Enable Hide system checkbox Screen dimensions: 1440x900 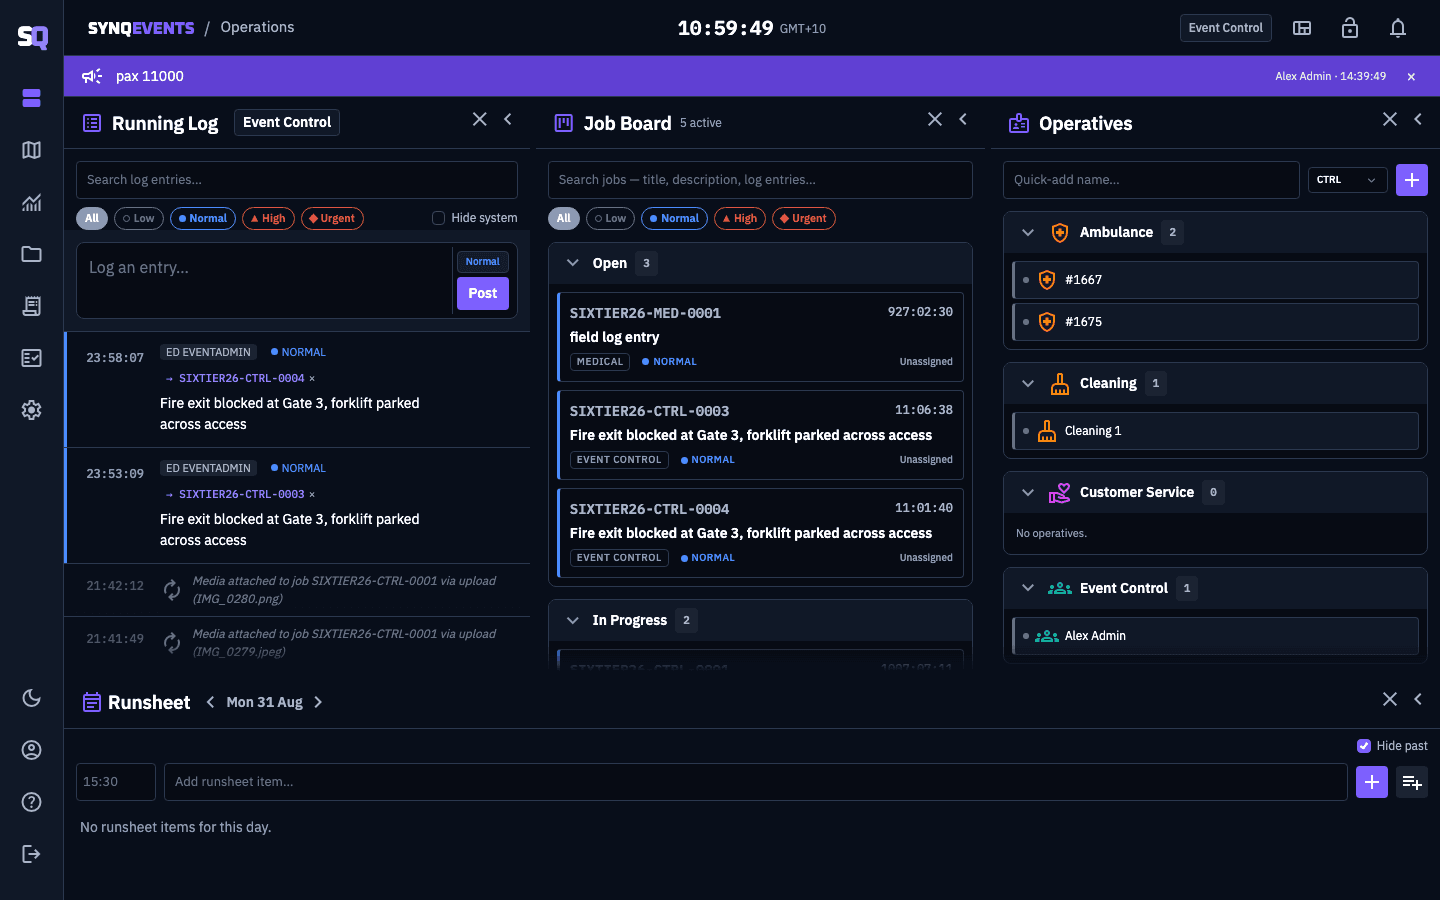[438, 218]
